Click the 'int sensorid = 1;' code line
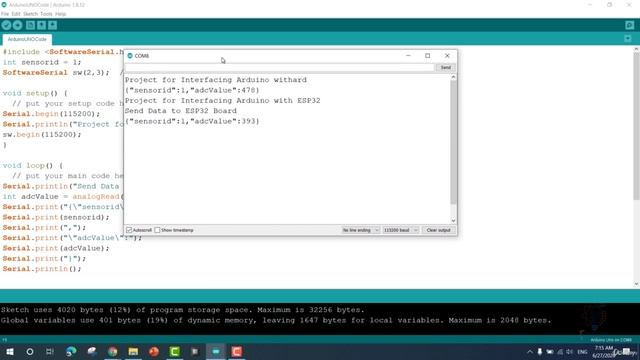Screen dimensions: 640x360 42,62
